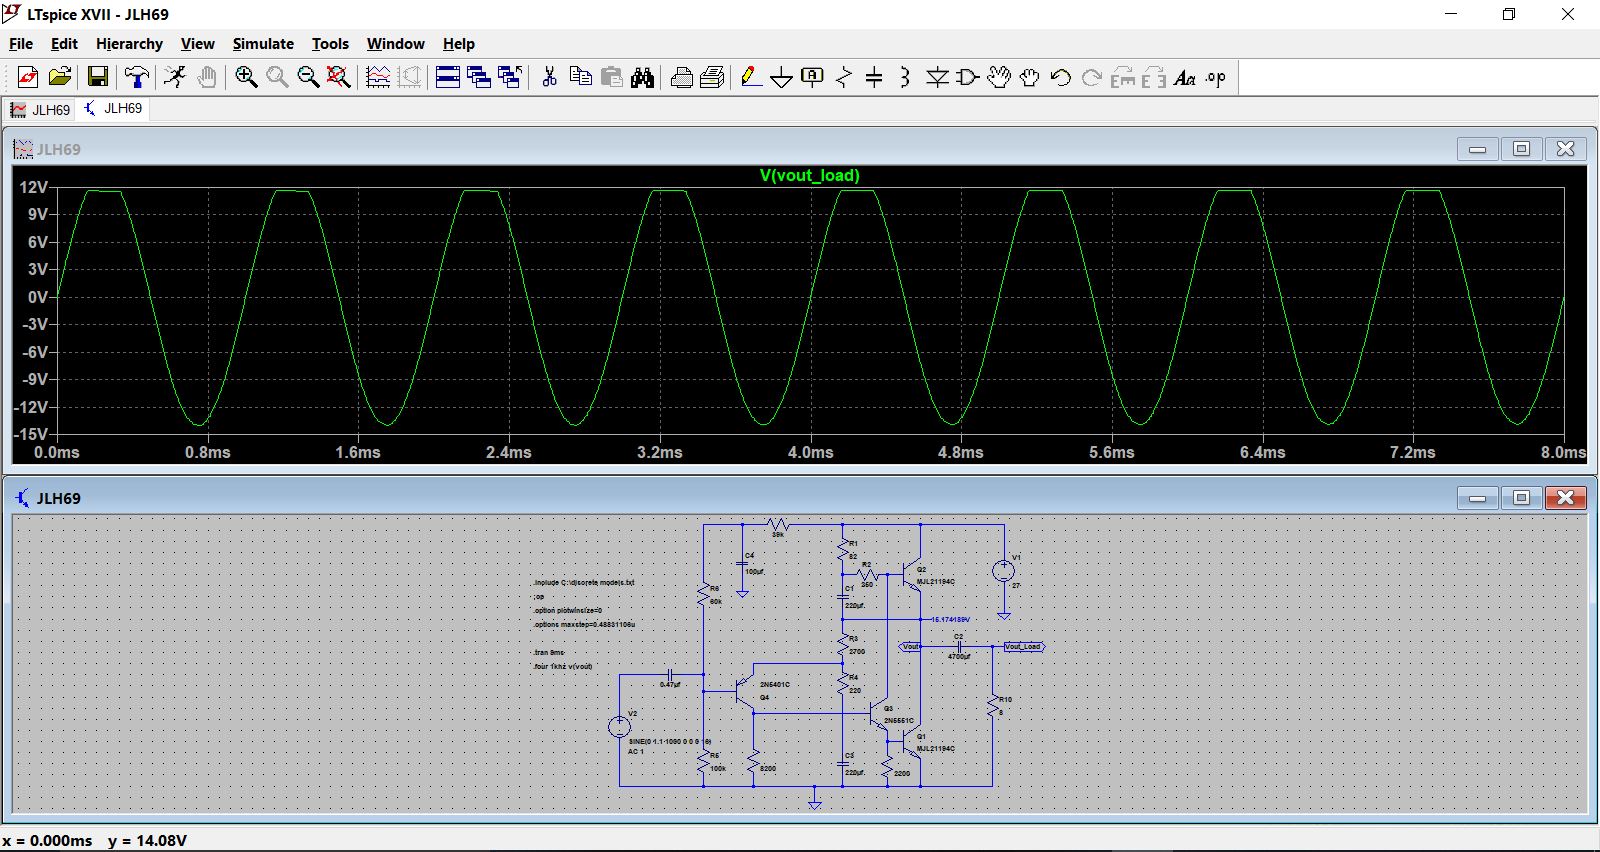Image resolution: width=1600 pixels, height=852 pixels.
Task: Minimize the JLH69 schematic window
Action: pos(1478,498)
